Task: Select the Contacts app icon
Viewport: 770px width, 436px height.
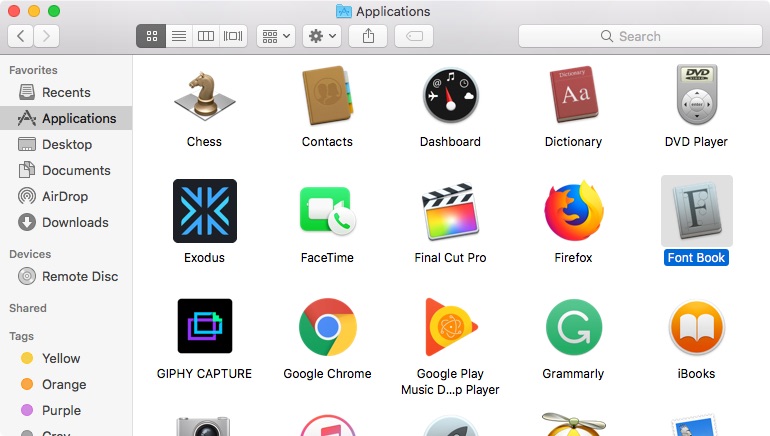Action: tap(328, 96)
